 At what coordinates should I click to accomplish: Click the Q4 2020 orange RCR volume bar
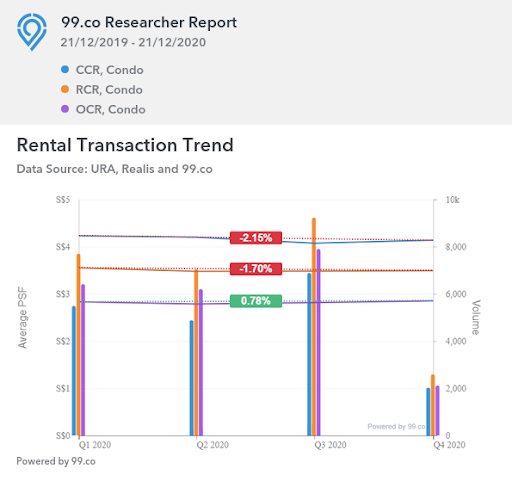click(433, 405)
